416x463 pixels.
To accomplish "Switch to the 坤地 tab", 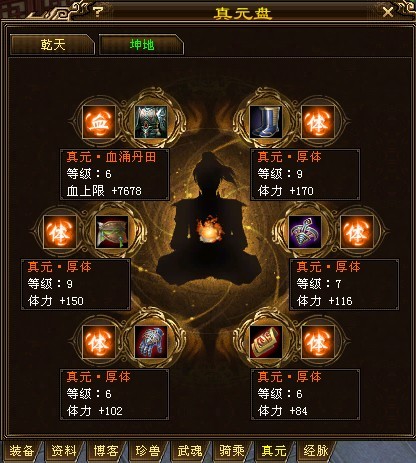I will tap(141, 44).
